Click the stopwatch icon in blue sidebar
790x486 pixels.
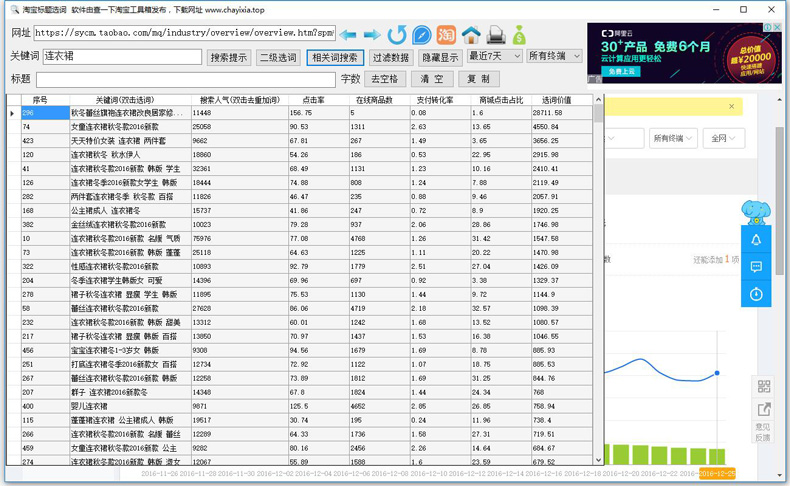click(x=756, y=294)
